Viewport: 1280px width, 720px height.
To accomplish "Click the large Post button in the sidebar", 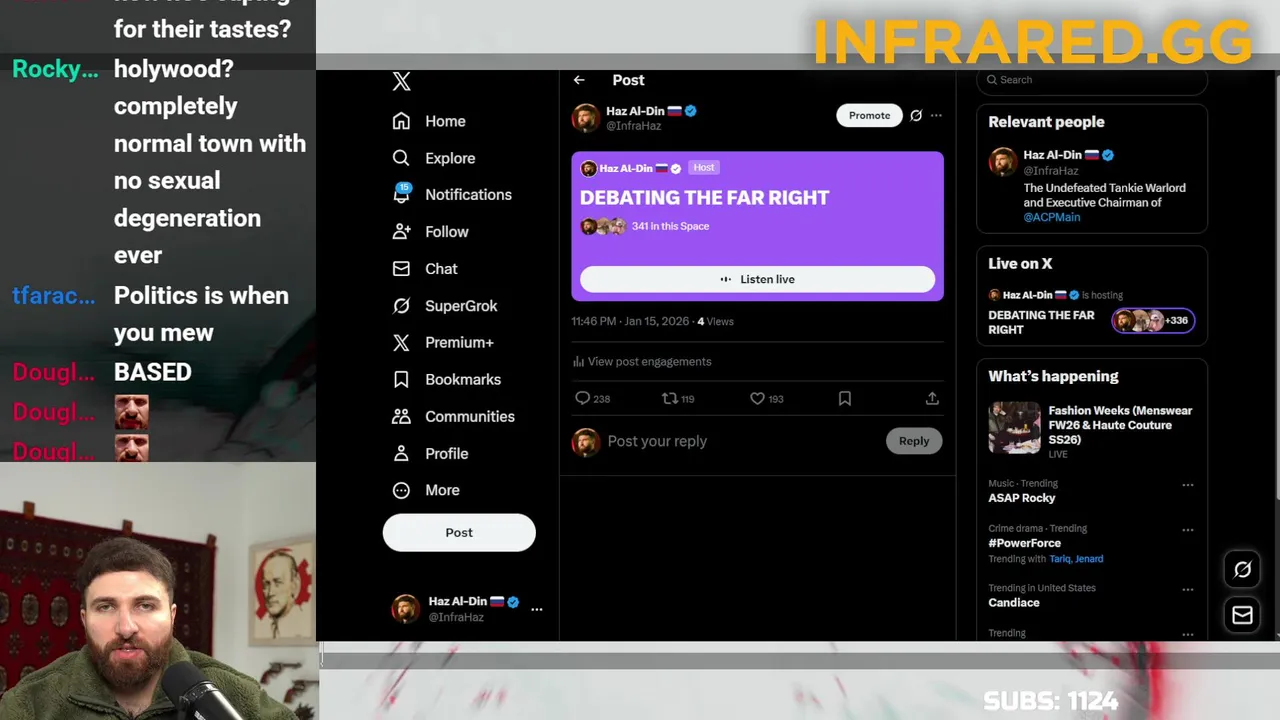I will click(459, 533).
